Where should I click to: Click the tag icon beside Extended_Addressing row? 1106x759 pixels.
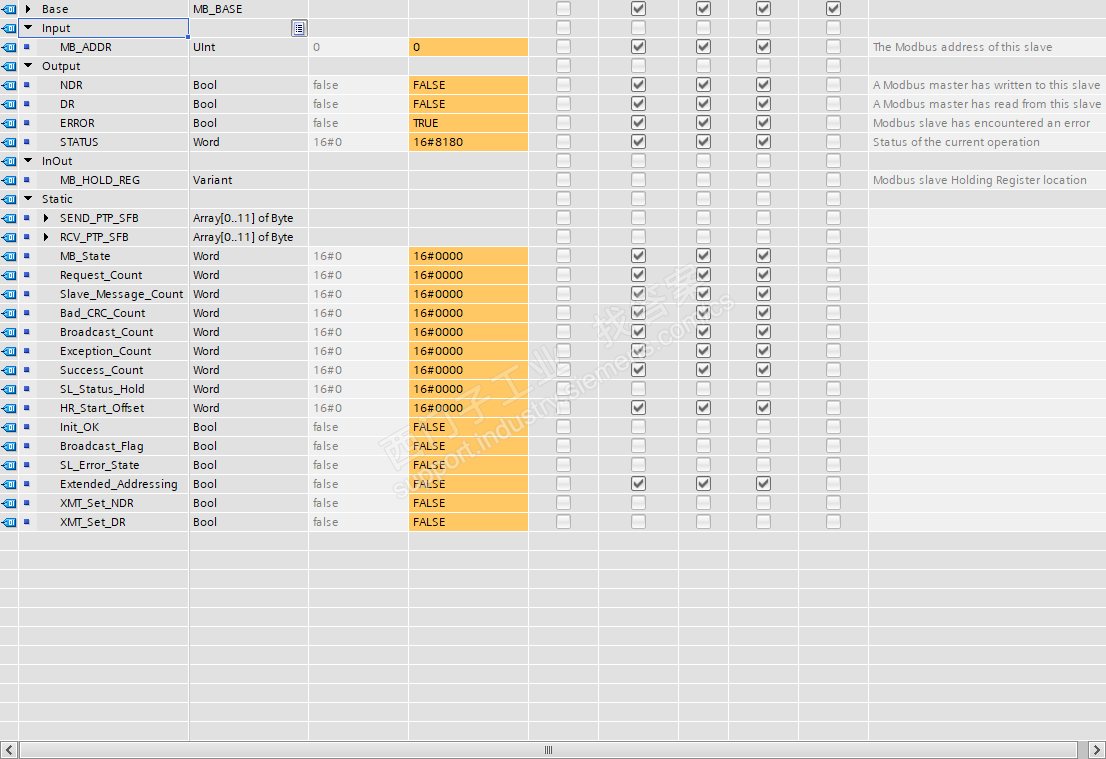point(9,485)
